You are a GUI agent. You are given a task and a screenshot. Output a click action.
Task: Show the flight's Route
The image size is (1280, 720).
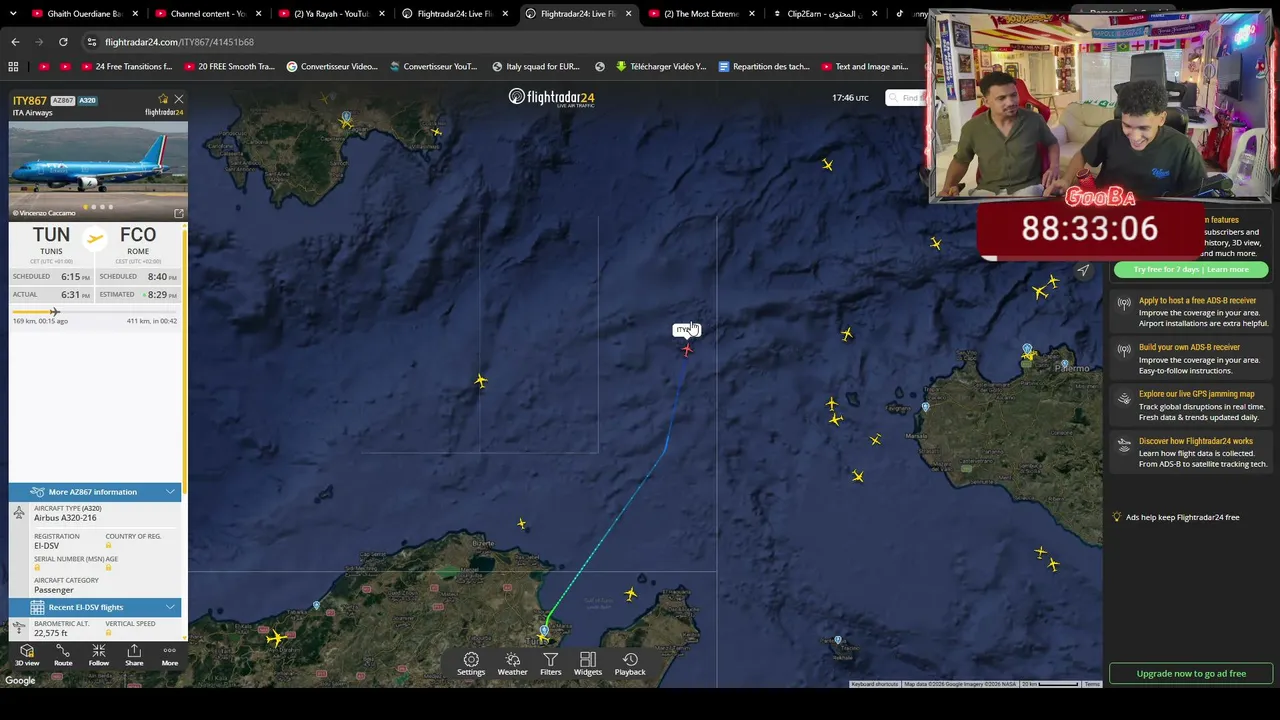63,655
